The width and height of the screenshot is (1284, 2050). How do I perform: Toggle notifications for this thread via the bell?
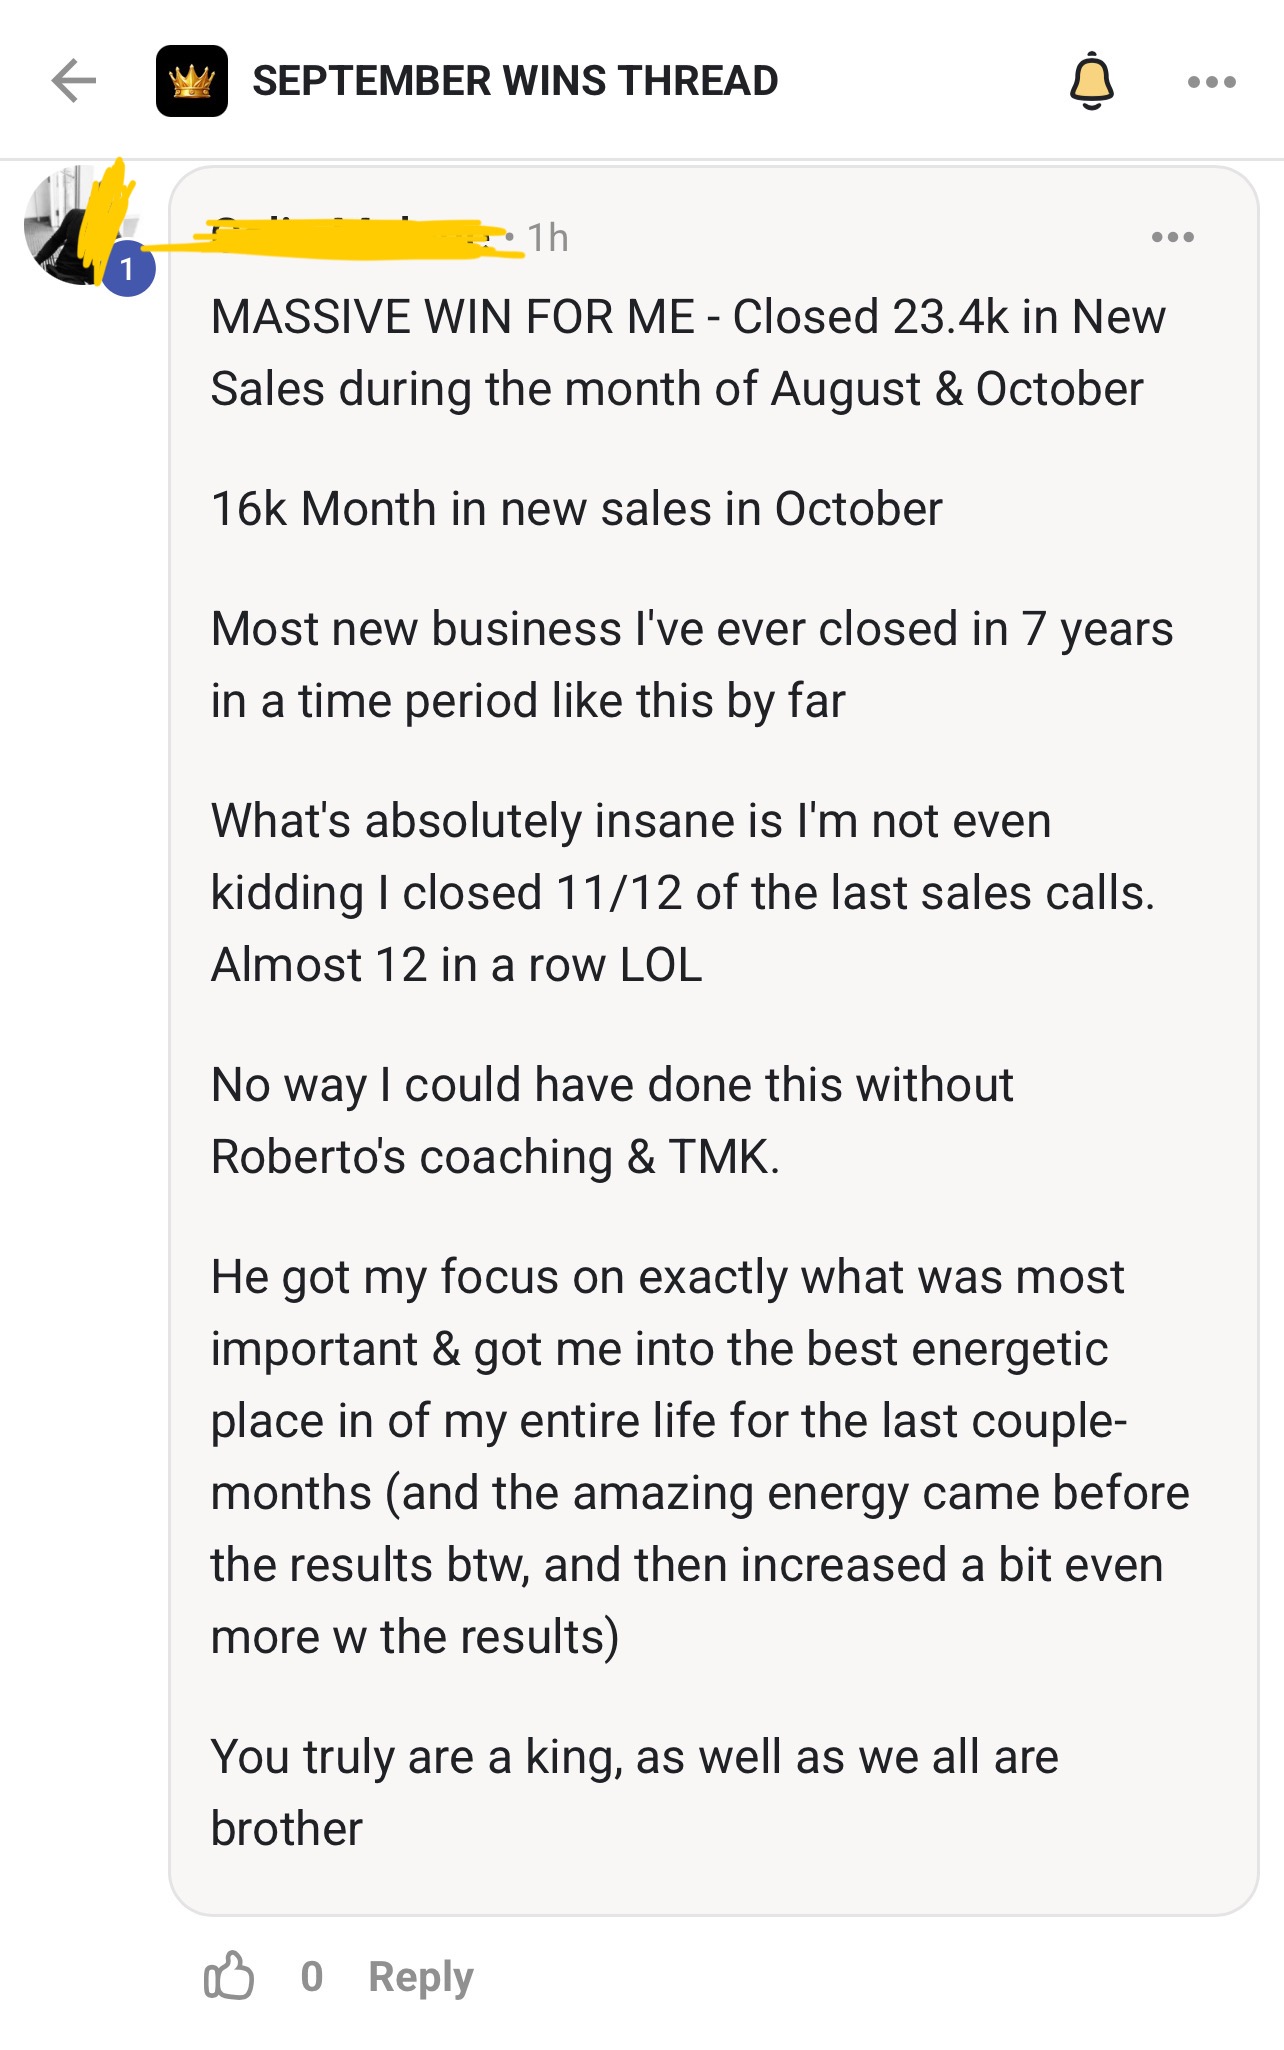click(1093, 82)
